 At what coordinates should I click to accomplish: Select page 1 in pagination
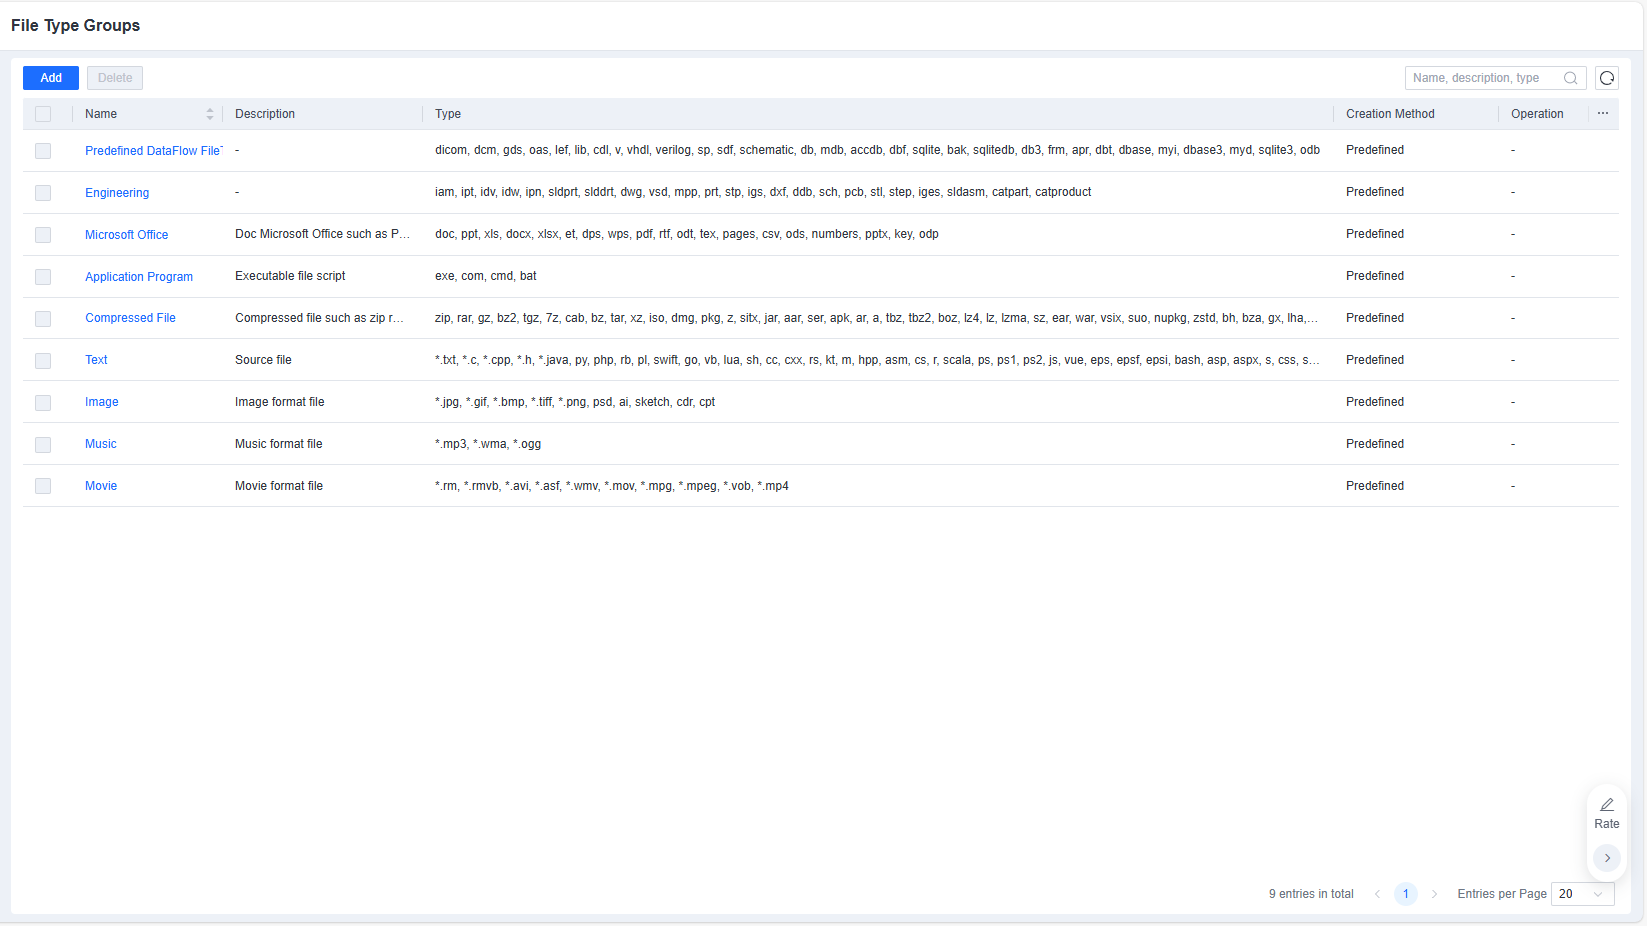point(1405,894)
